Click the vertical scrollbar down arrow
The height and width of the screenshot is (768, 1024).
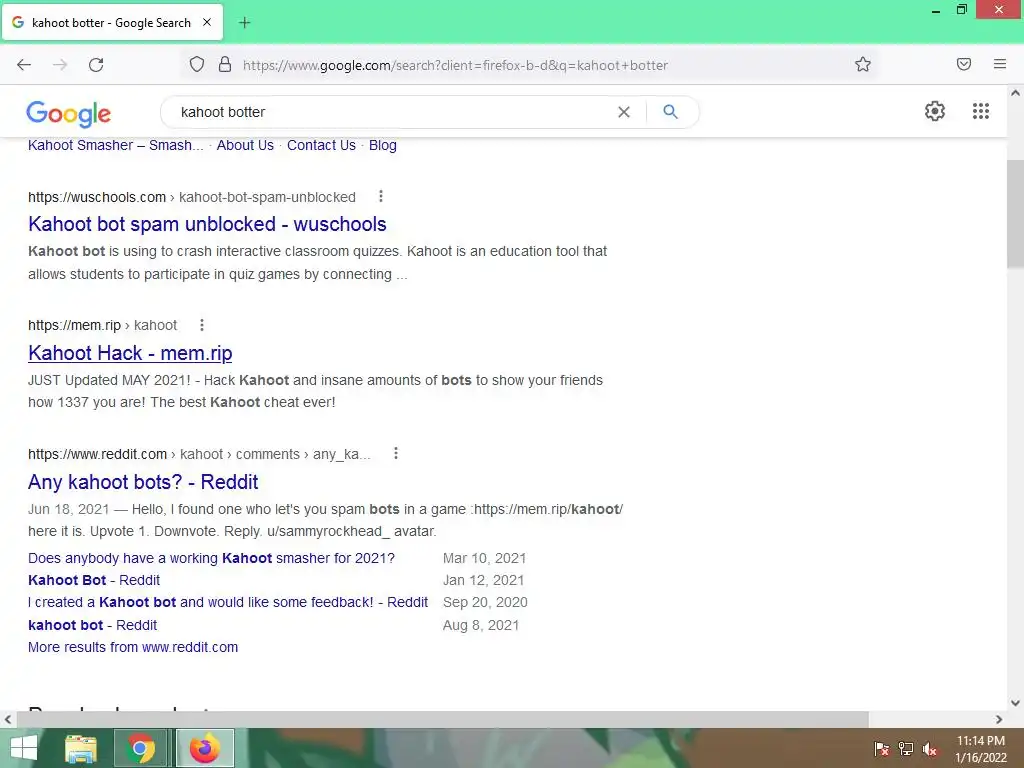(x=1015, y=703)
